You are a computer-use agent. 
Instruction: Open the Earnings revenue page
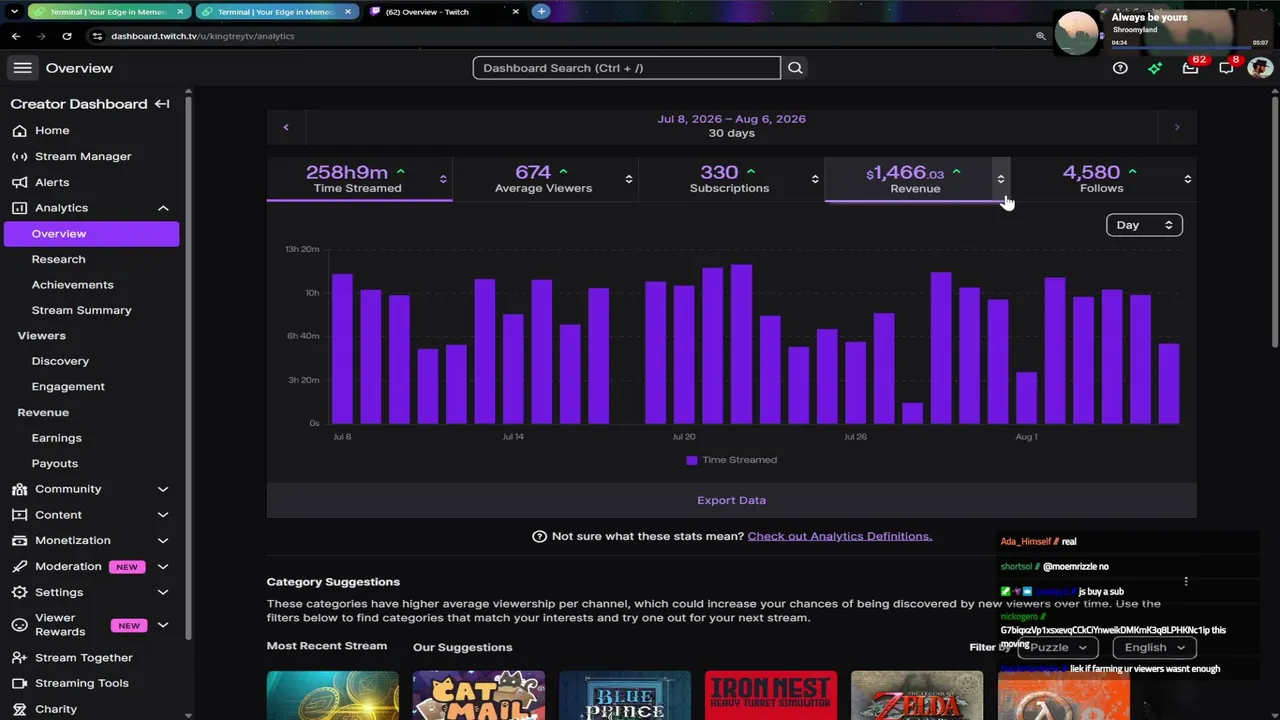[56, 438]
